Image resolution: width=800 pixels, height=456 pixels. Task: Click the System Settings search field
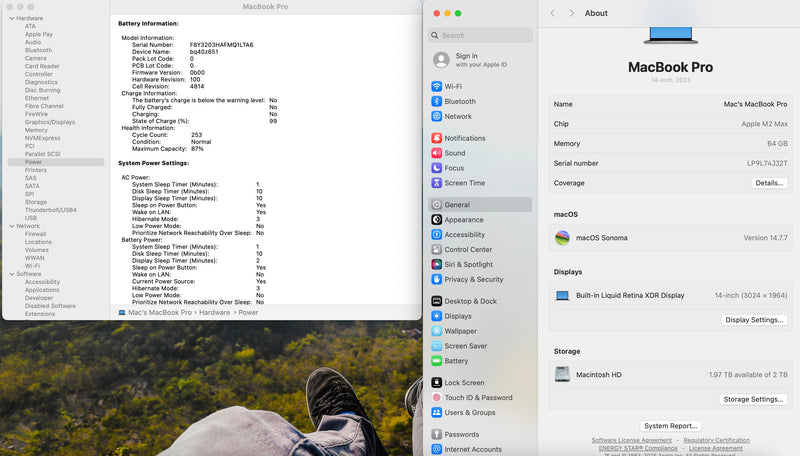point(480,35)
